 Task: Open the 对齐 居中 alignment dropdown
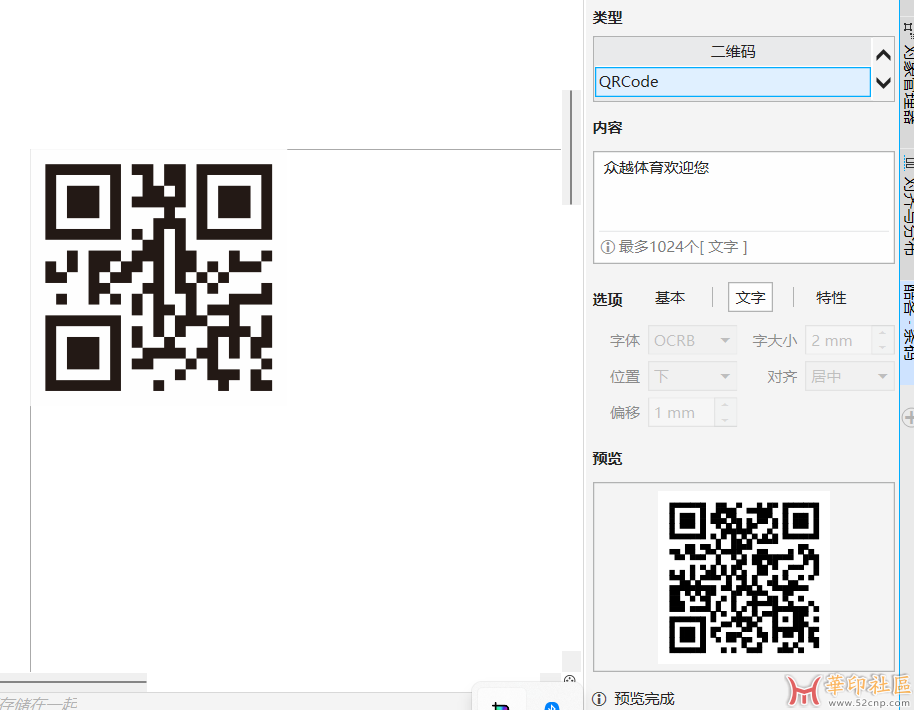(x=849, y=377)
